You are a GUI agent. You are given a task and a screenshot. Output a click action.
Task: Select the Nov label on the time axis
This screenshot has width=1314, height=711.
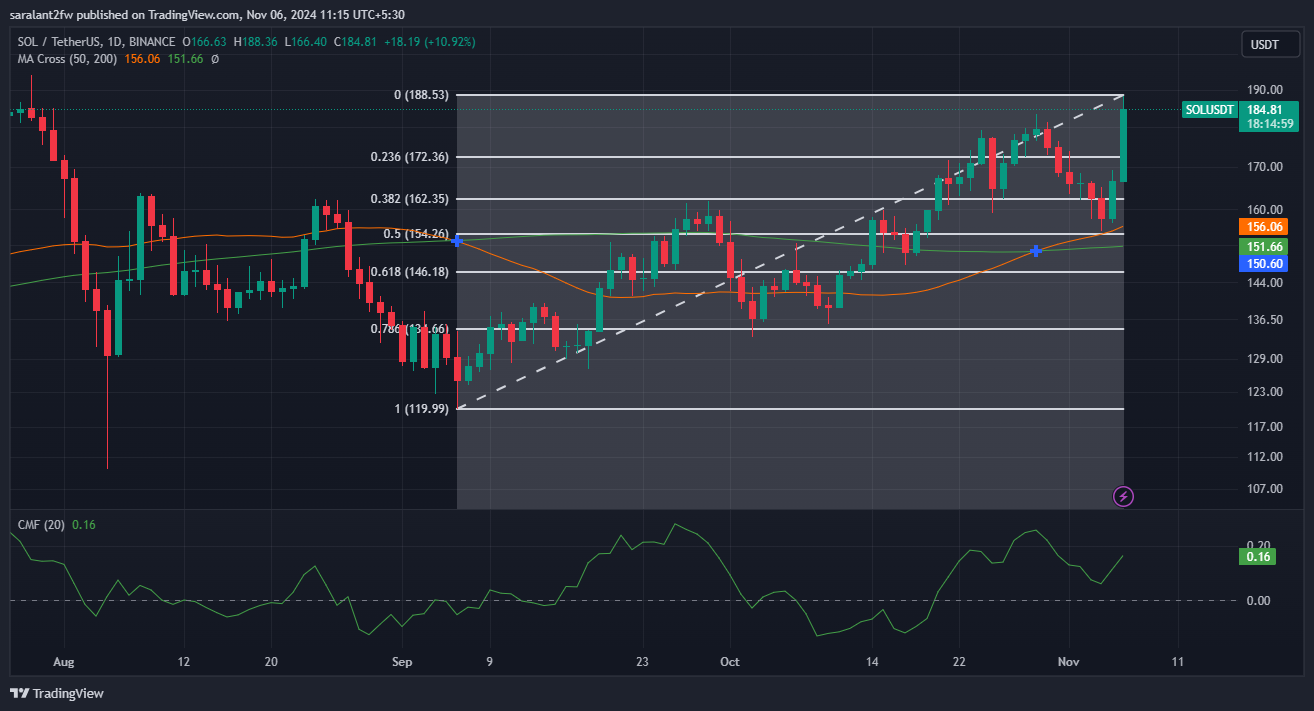1067,661
